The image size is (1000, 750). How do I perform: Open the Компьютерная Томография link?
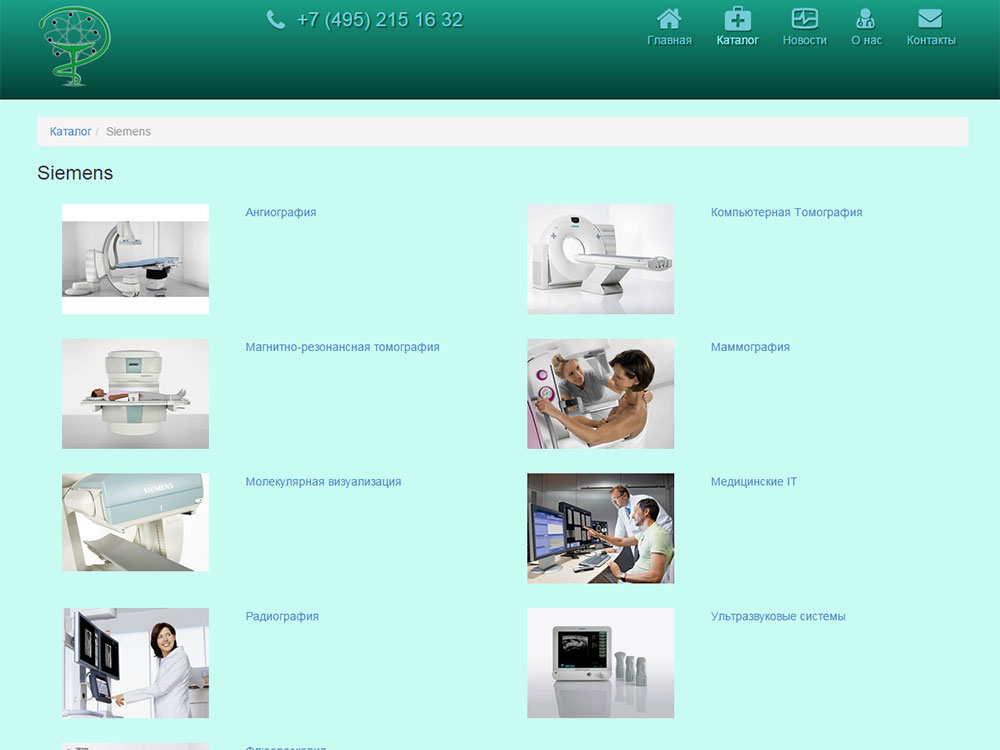786,212
